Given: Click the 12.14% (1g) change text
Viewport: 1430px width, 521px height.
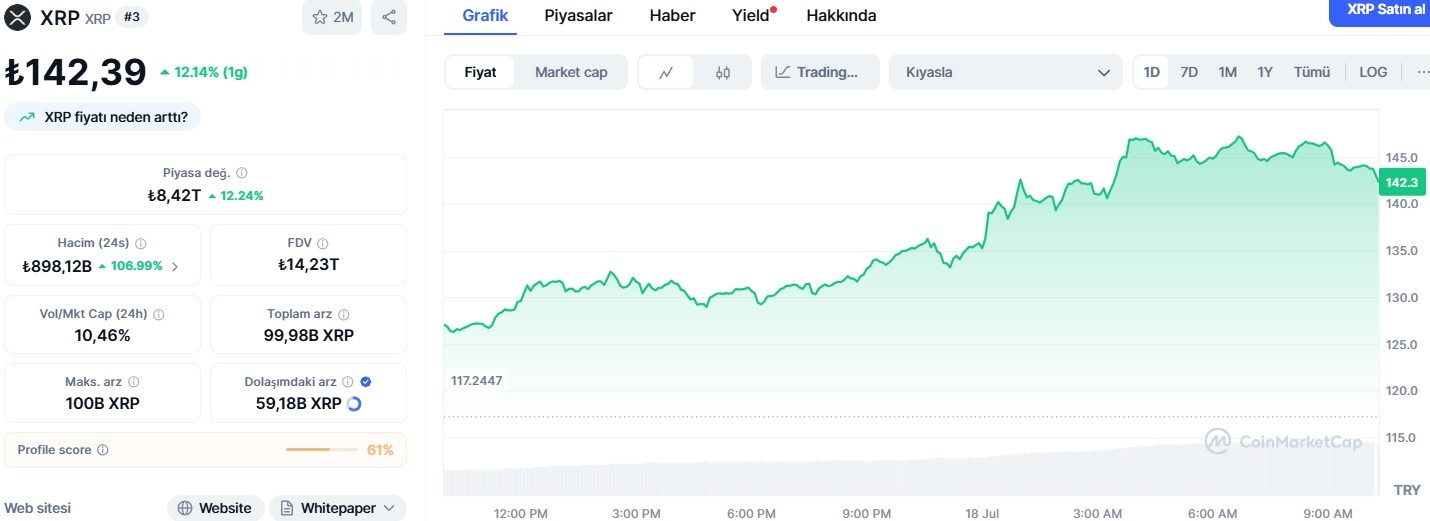Looking at the screenshot, I should tap(210, 72).
